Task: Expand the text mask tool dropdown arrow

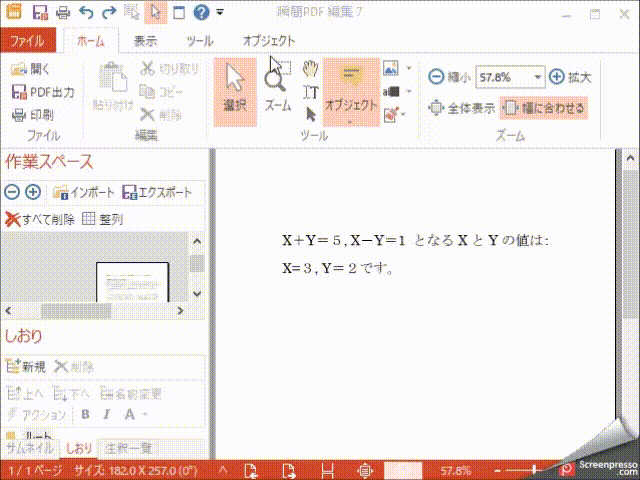Action: [x=409, y=92]
